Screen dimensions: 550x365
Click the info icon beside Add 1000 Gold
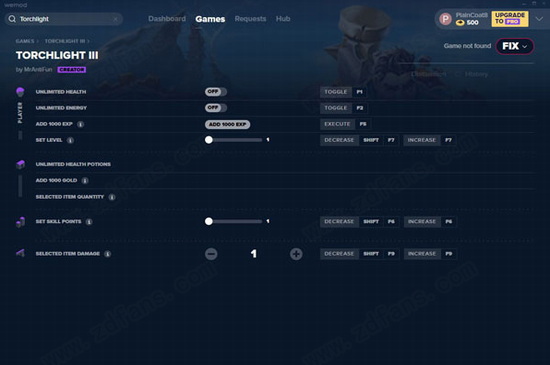(x=85, y=181)
